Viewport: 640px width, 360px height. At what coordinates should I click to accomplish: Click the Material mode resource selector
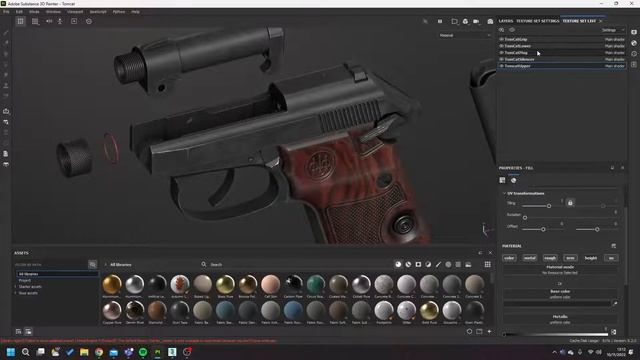[560, 270]
